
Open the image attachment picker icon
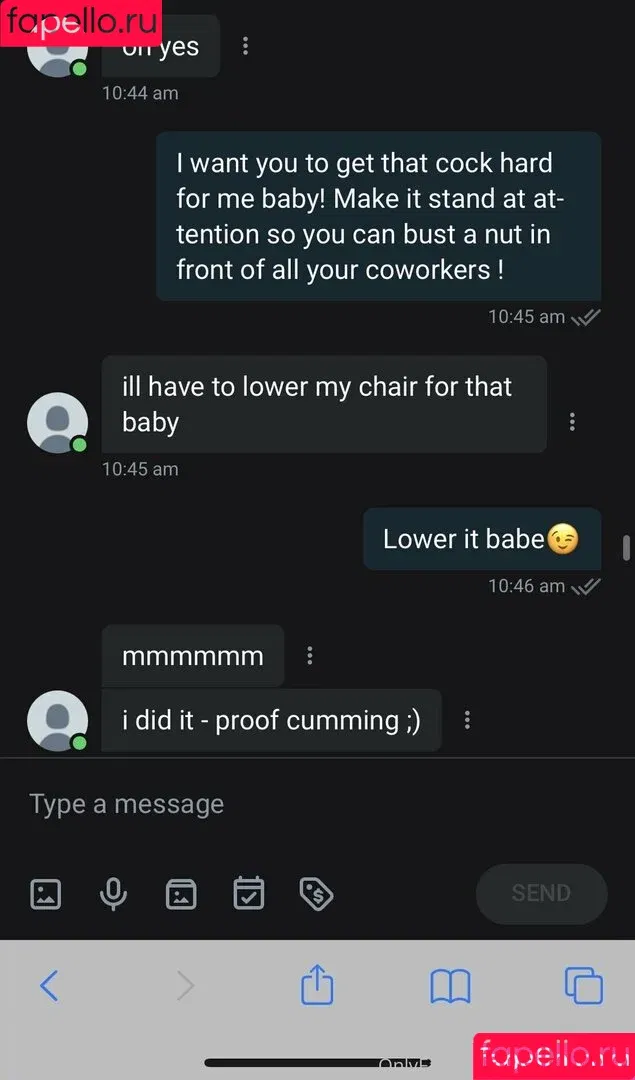[x=46, y=894]
